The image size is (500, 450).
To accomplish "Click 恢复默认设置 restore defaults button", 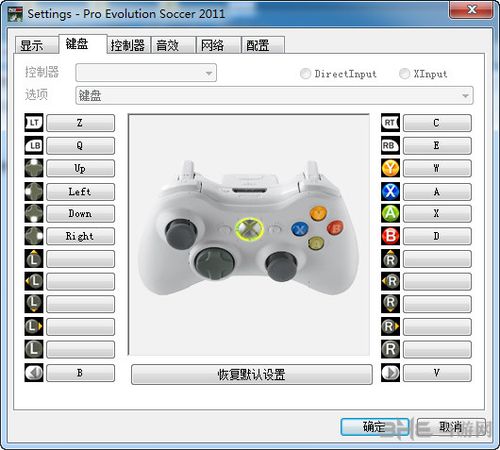I will [x=252, y=374].
